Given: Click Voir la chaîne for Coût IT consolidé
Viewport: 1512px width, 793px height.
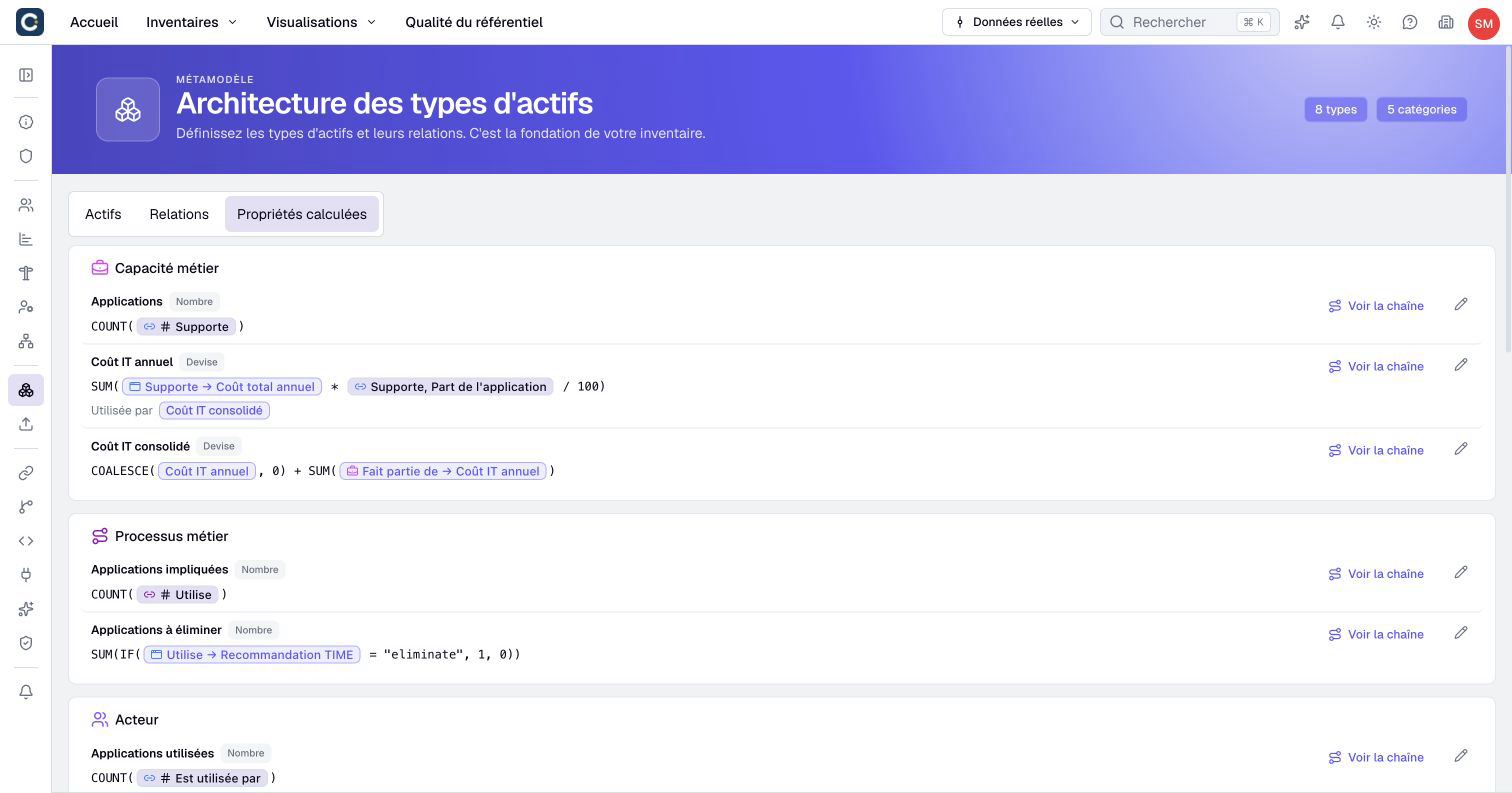Looking at the screenshot, I should (1376, 450).
